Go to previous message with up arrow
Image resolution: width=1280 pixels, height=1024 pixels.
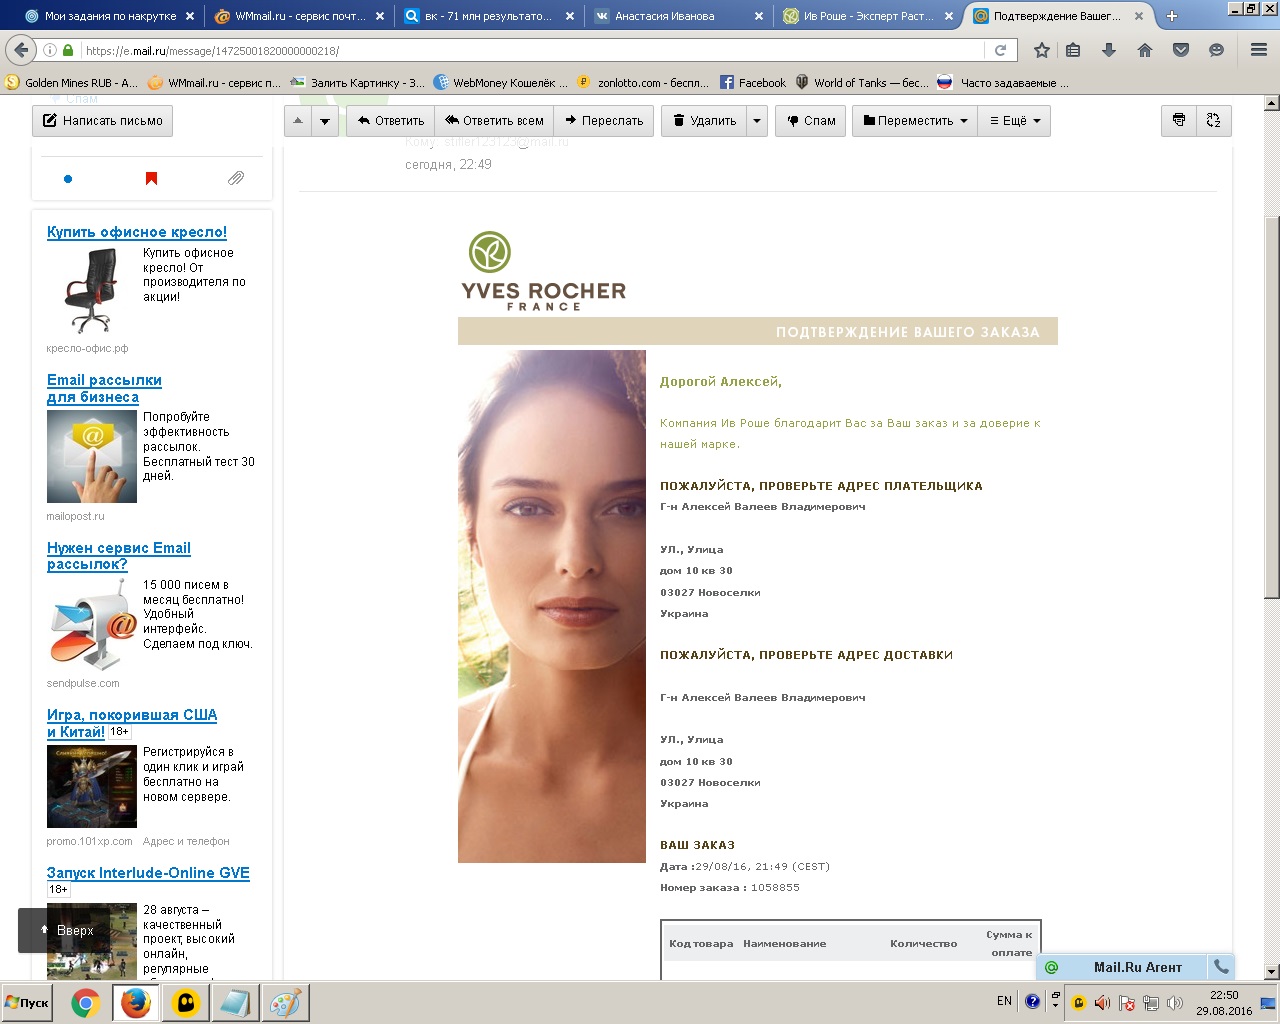pyautogui.click(x=298, y=121)
